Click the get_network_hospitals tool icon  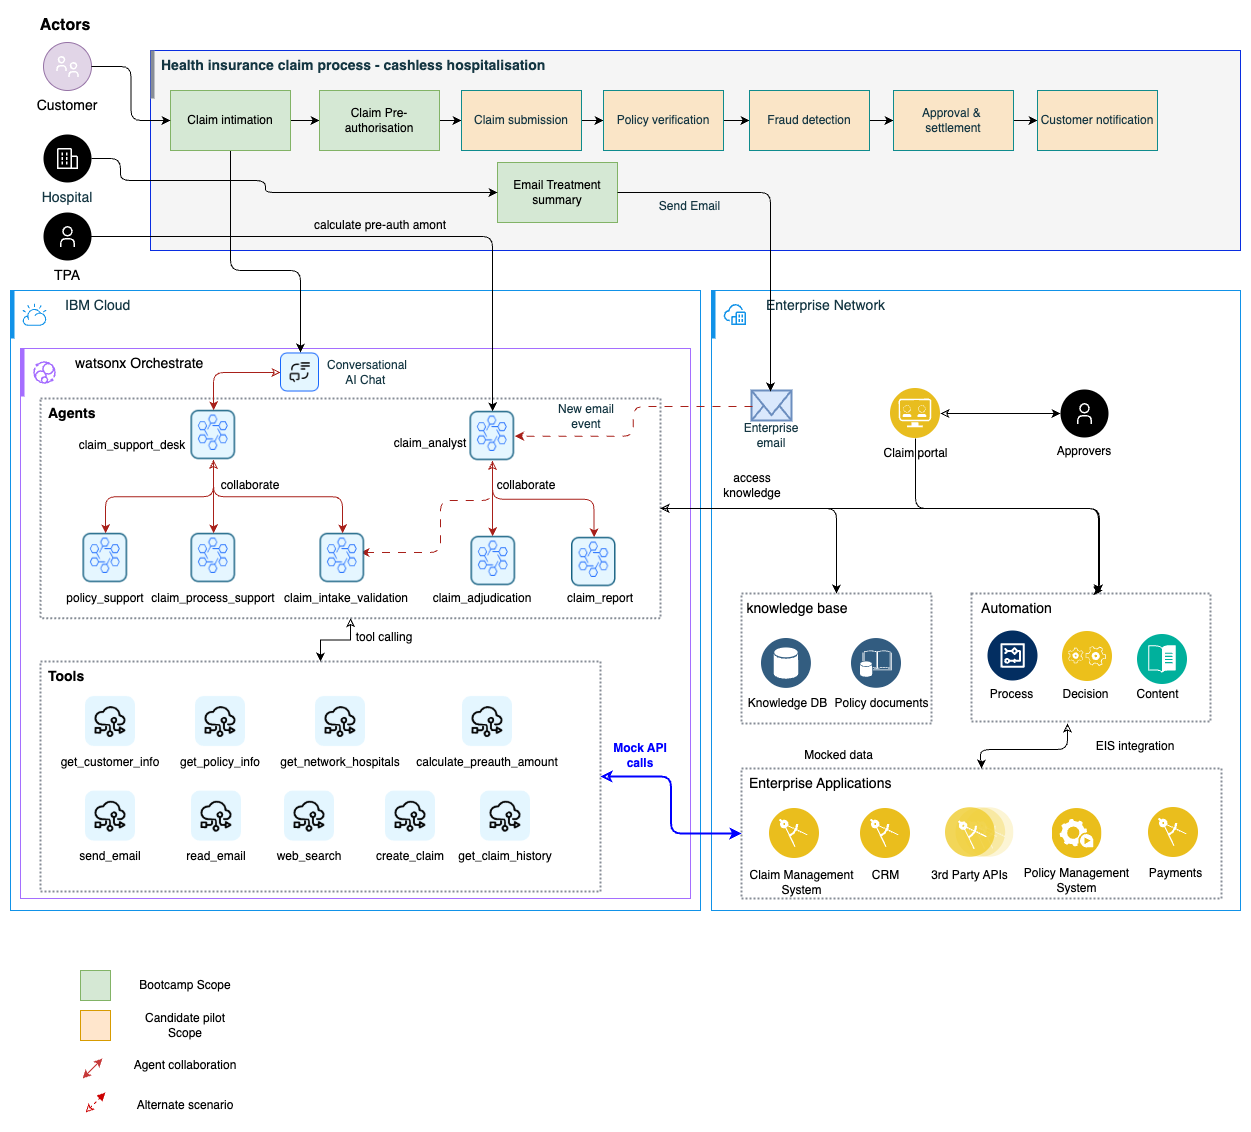pyautogui.click(x=340, y=721)
